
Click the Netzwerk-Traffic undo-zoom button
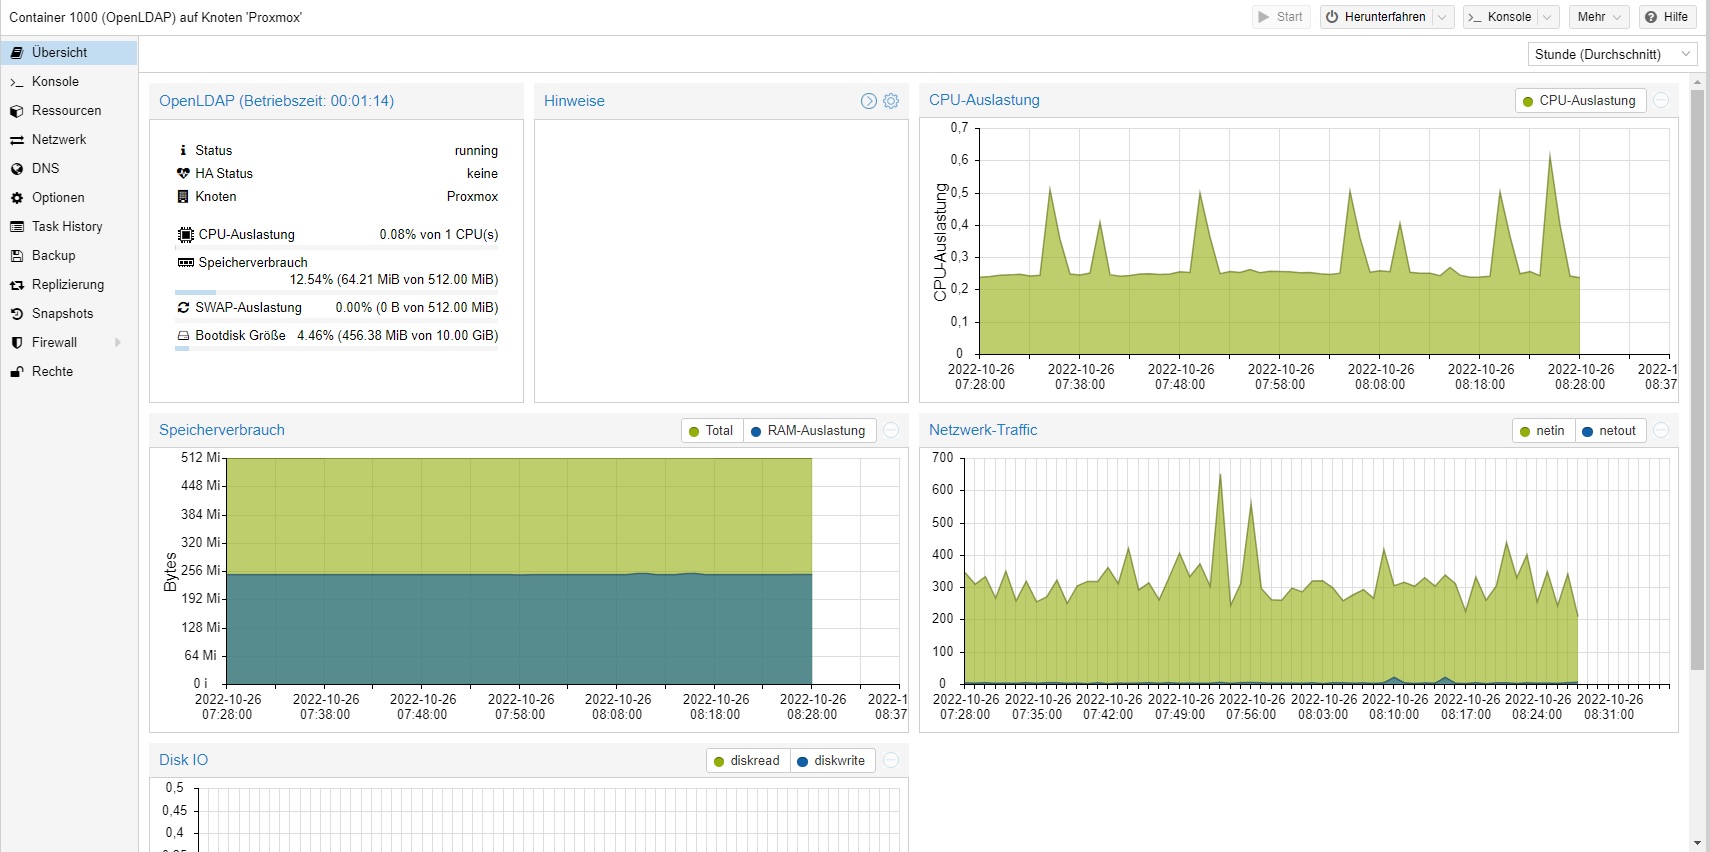(1661, 430)
